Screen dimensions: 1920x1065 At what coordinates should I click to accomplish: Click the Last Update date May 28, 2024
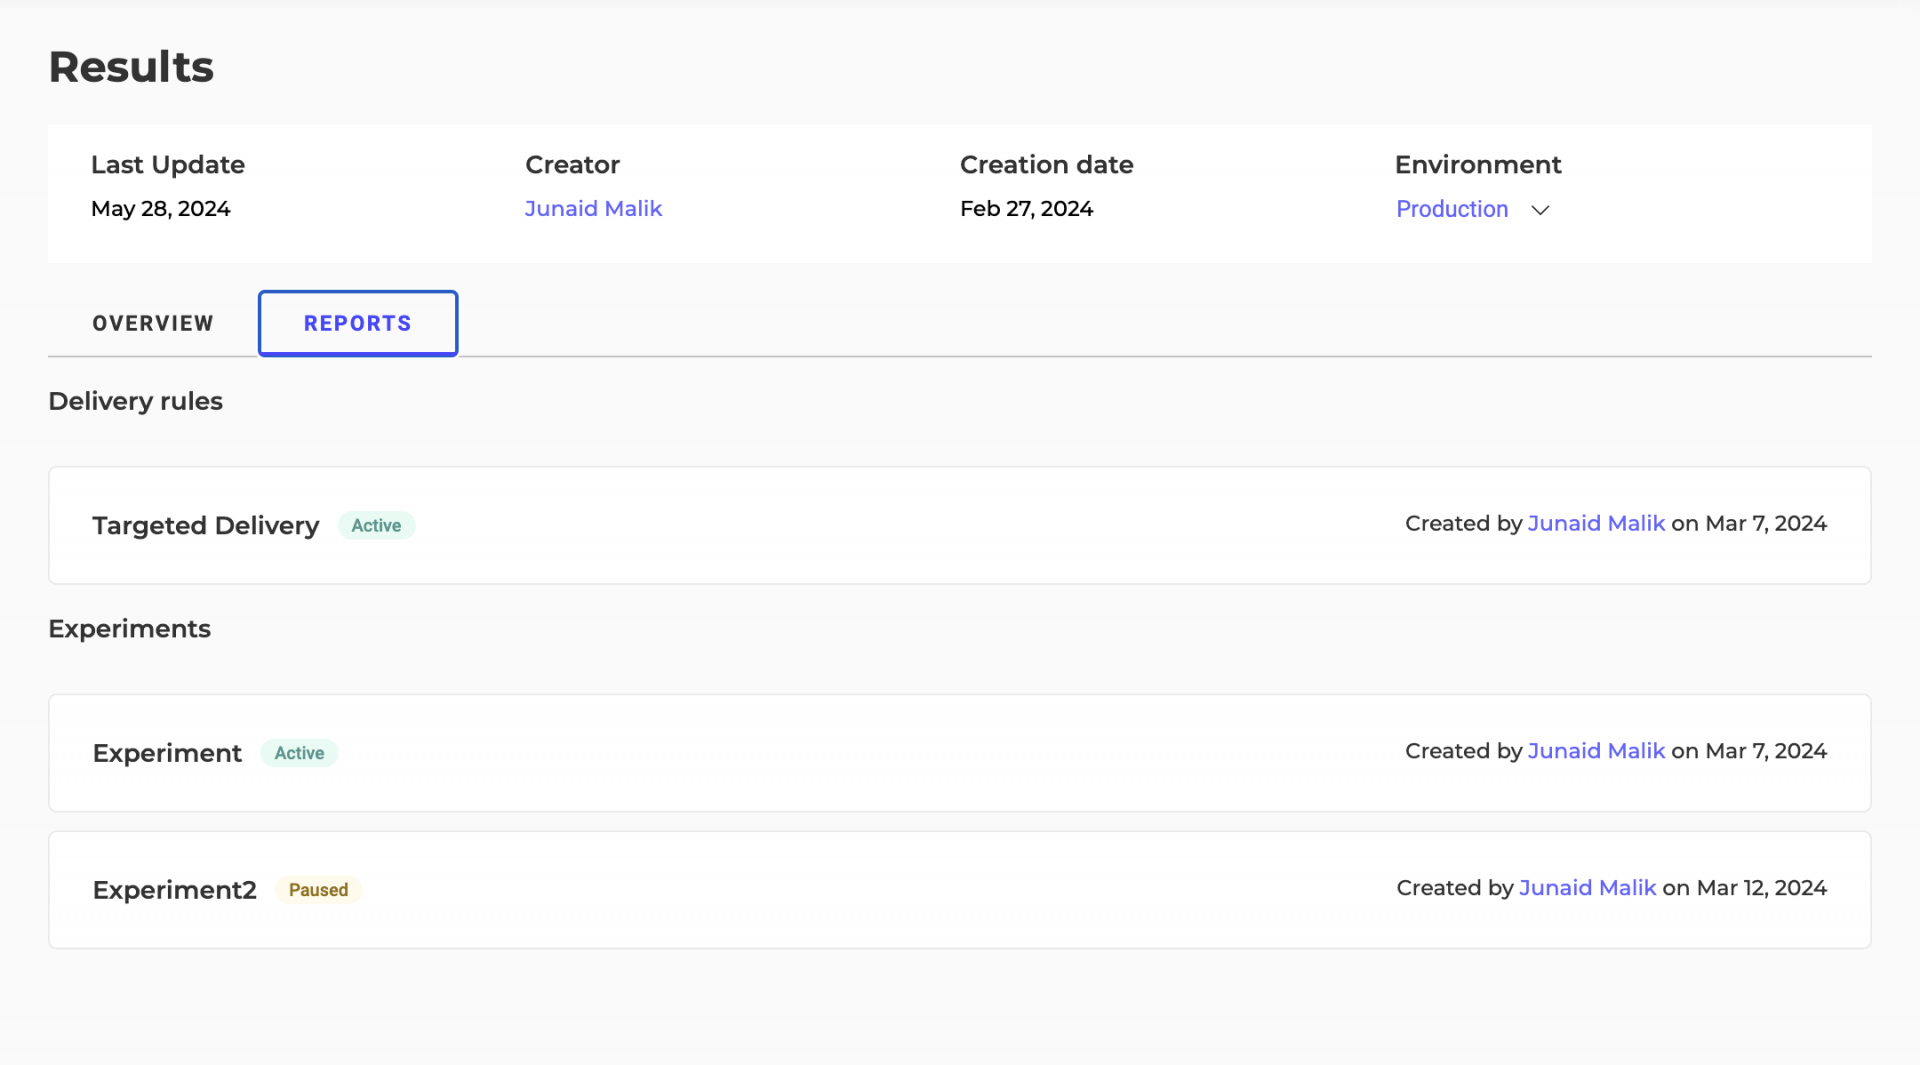(160, 208)
